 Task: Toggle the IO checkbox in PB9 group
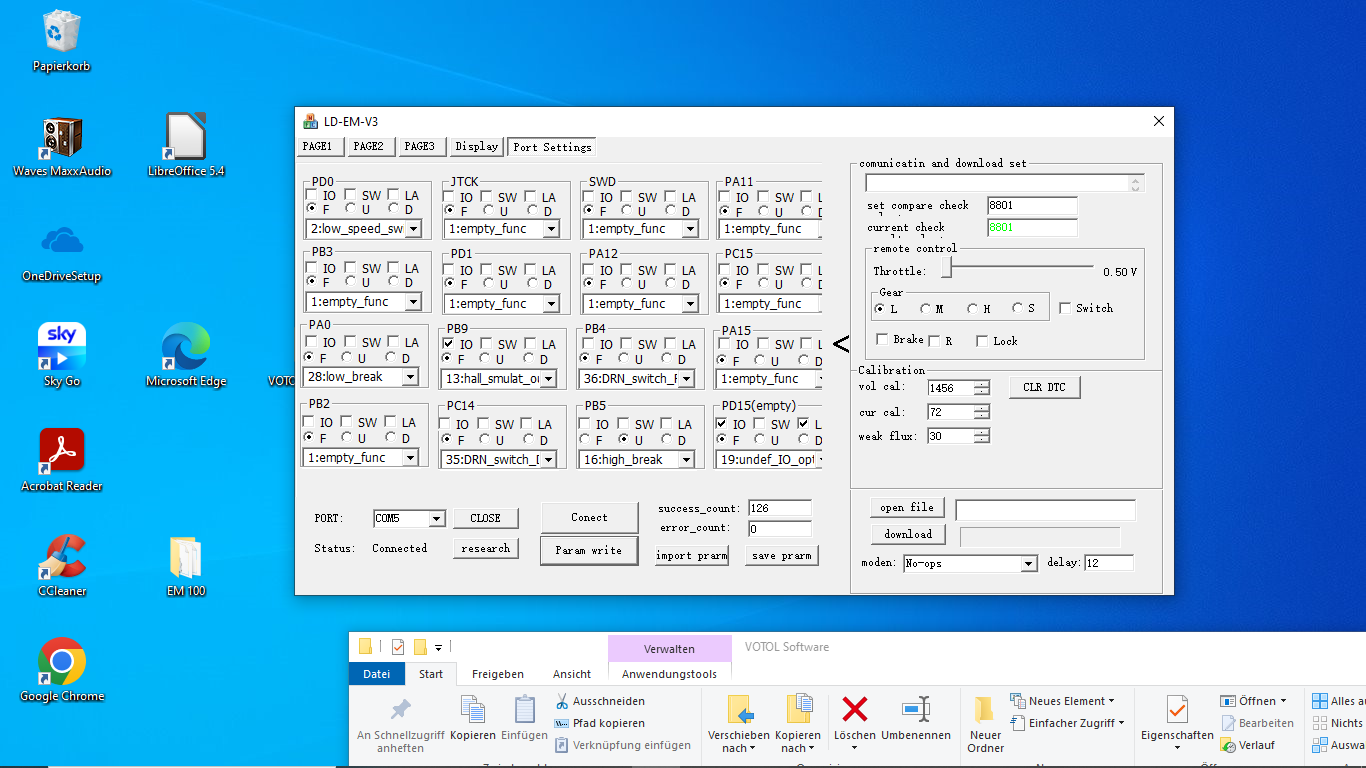coord(447,344)
